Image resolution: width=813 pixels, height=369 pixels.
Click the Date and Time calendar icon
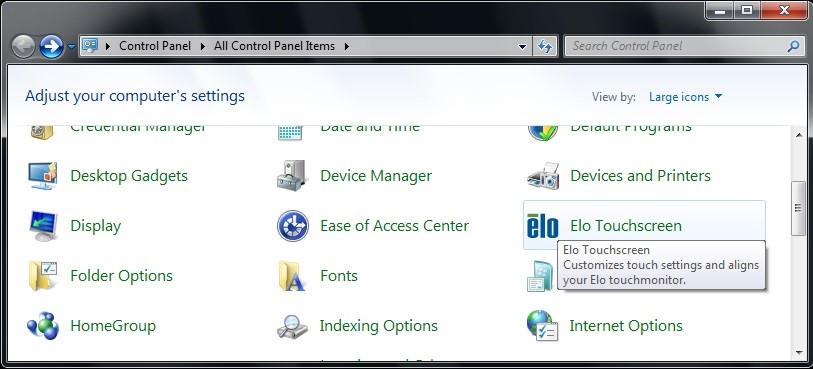coord(290,132)
